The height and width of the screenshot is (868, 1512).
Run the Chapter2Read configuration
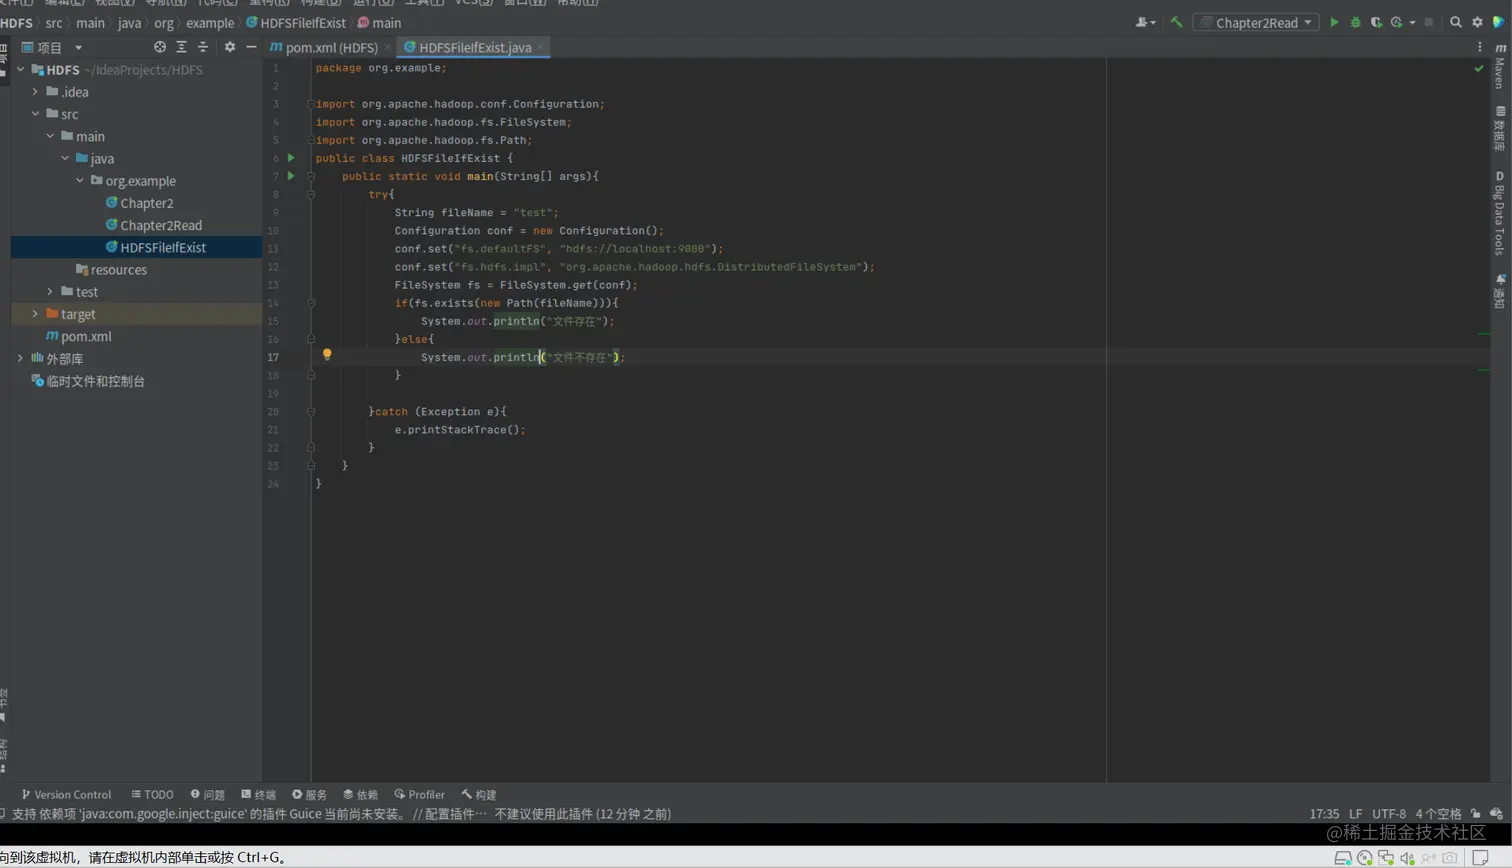(1334, 22)
